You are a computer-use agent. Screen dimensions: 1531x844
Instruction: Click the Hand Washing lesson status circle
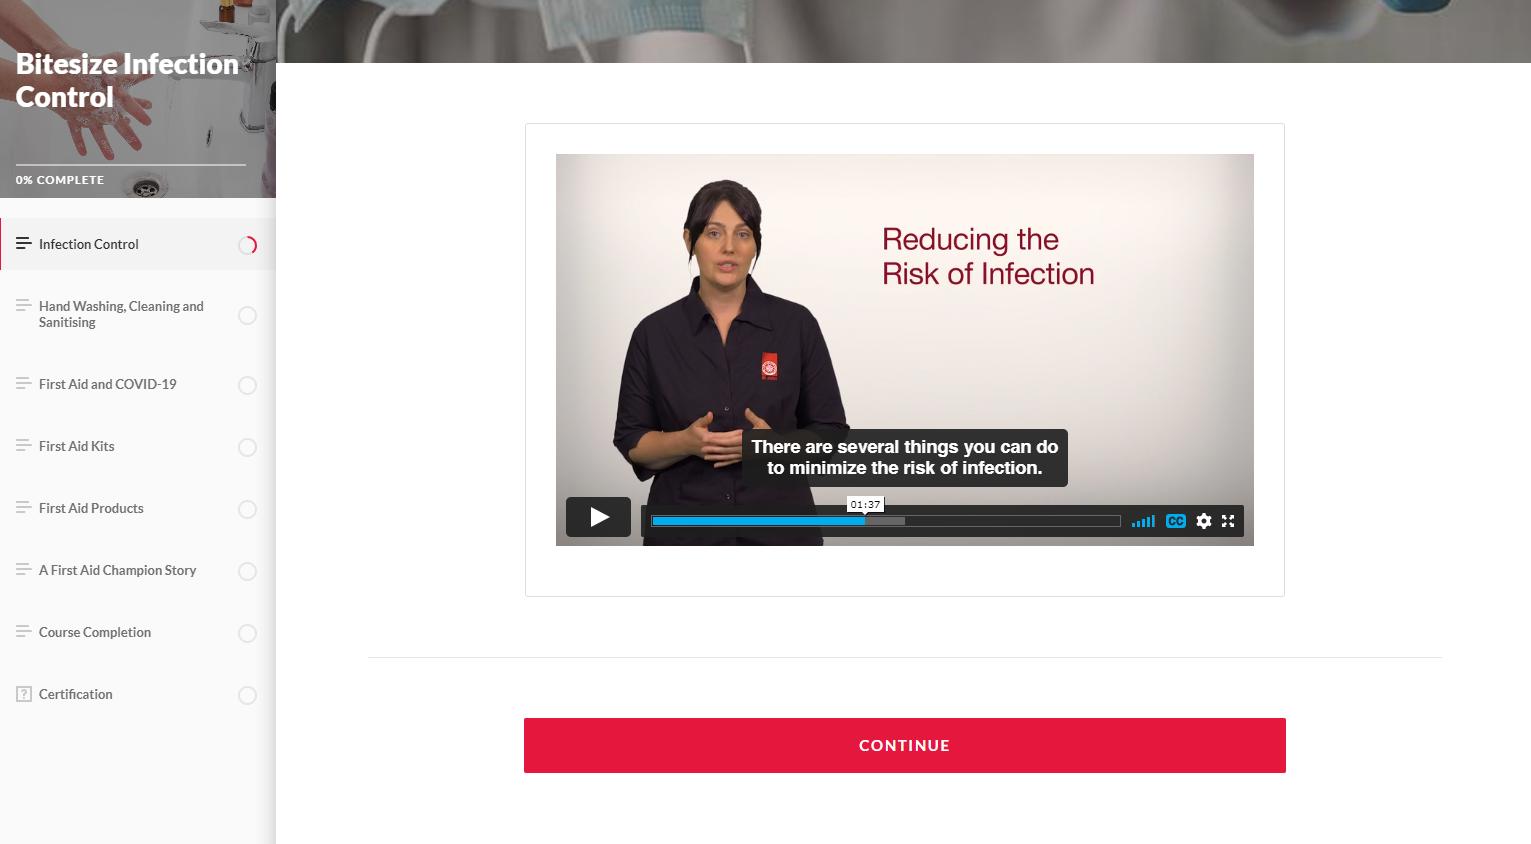[x=248, y=316]
